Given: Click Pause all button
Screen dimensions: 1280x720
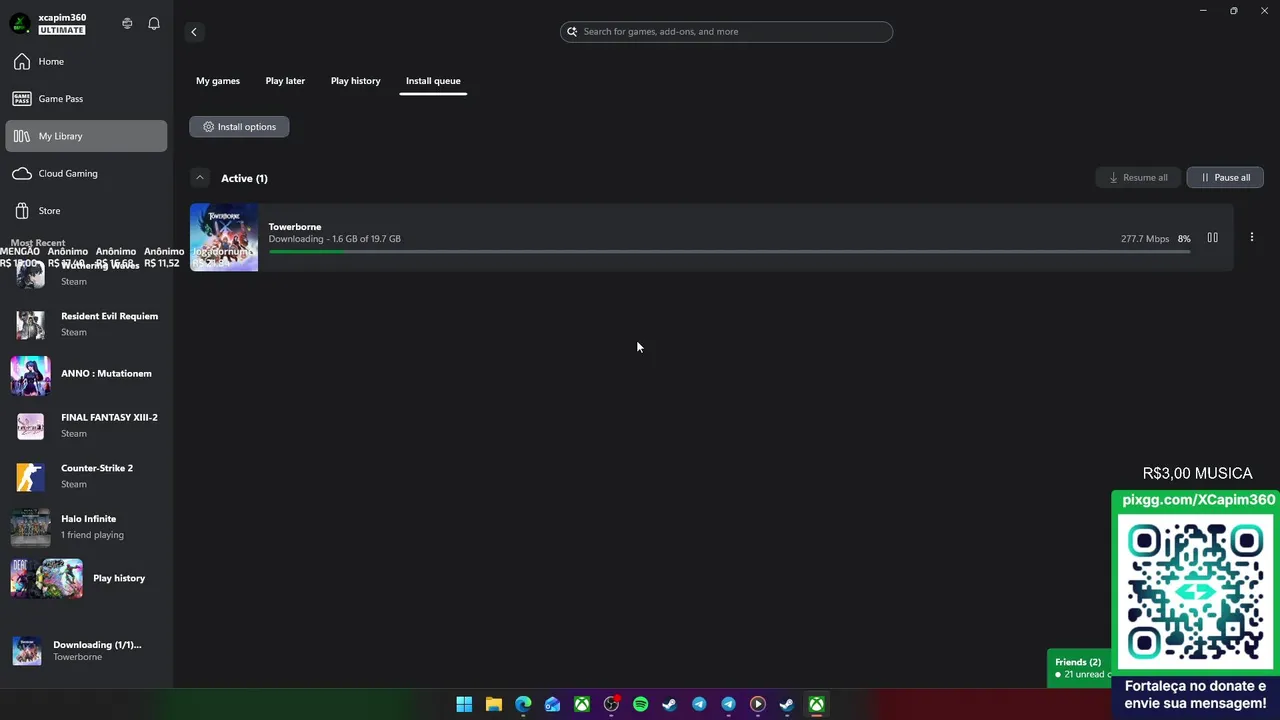Looking at the screenshot, I should click(1225, 178).
